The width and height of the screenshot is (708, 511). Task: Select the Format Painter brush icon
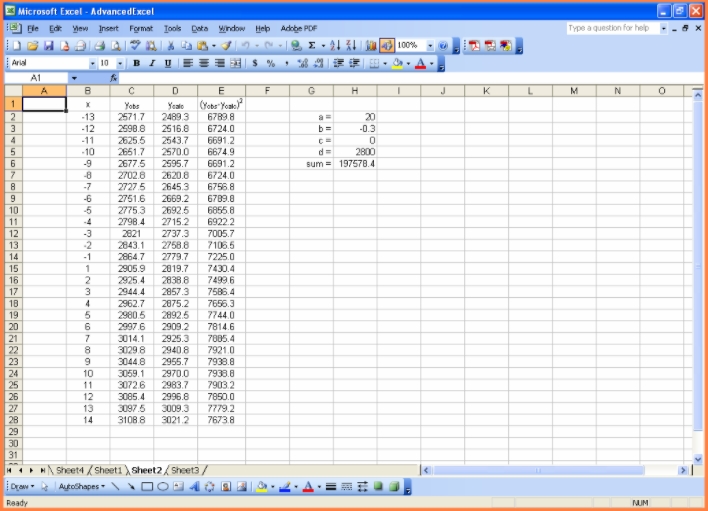pyautogui.click(x=227, y=46)
